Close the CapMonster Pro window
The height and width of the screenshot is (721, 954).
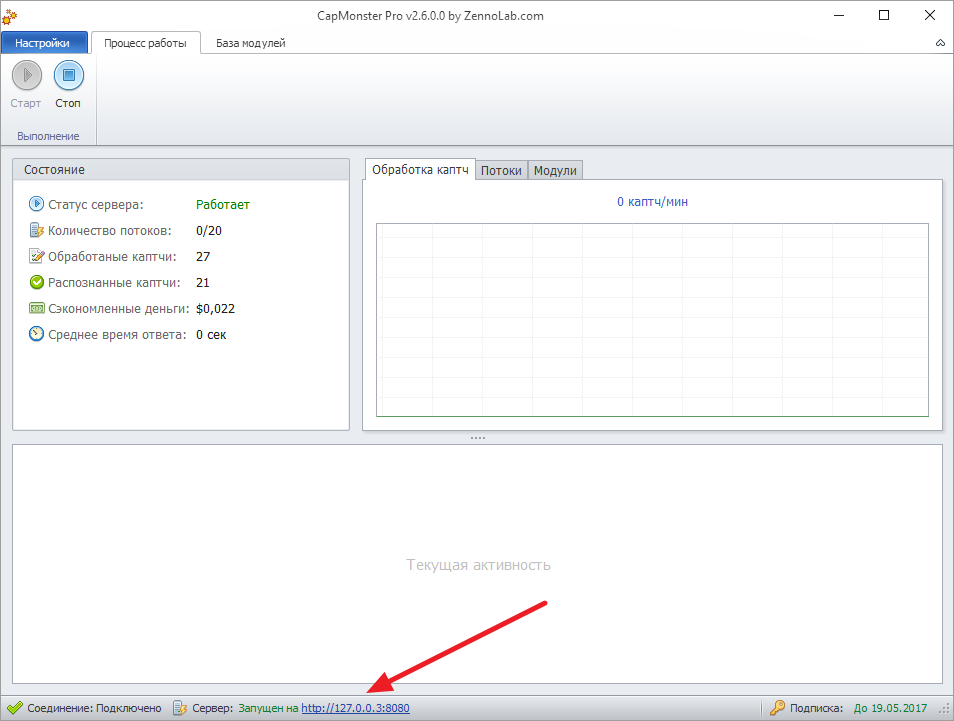pos(930,16)
